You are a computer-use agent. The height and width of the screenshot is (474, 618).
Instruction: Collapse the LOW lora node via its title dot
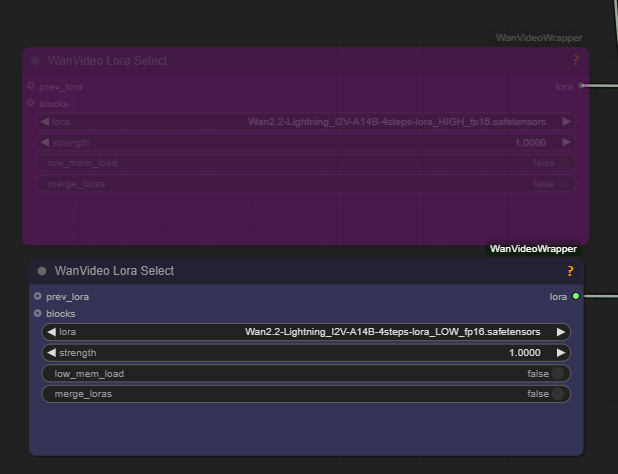pyautogui.click(x=42, y=271)
